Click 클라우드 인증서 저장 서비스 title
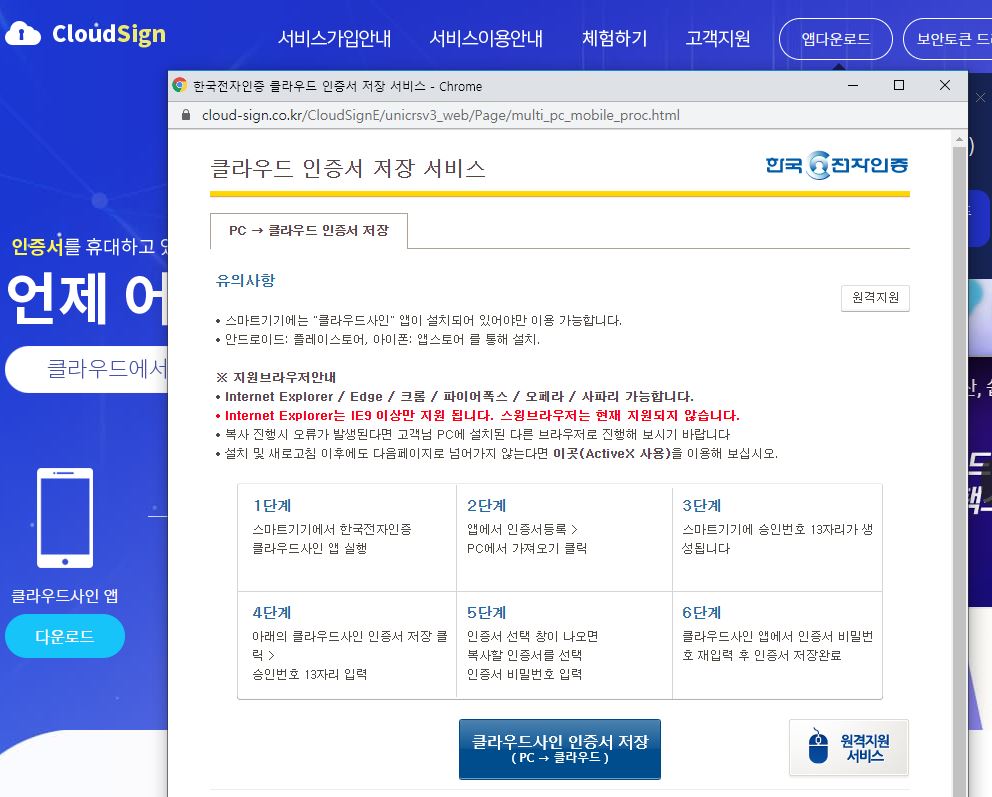 [348, 168]
